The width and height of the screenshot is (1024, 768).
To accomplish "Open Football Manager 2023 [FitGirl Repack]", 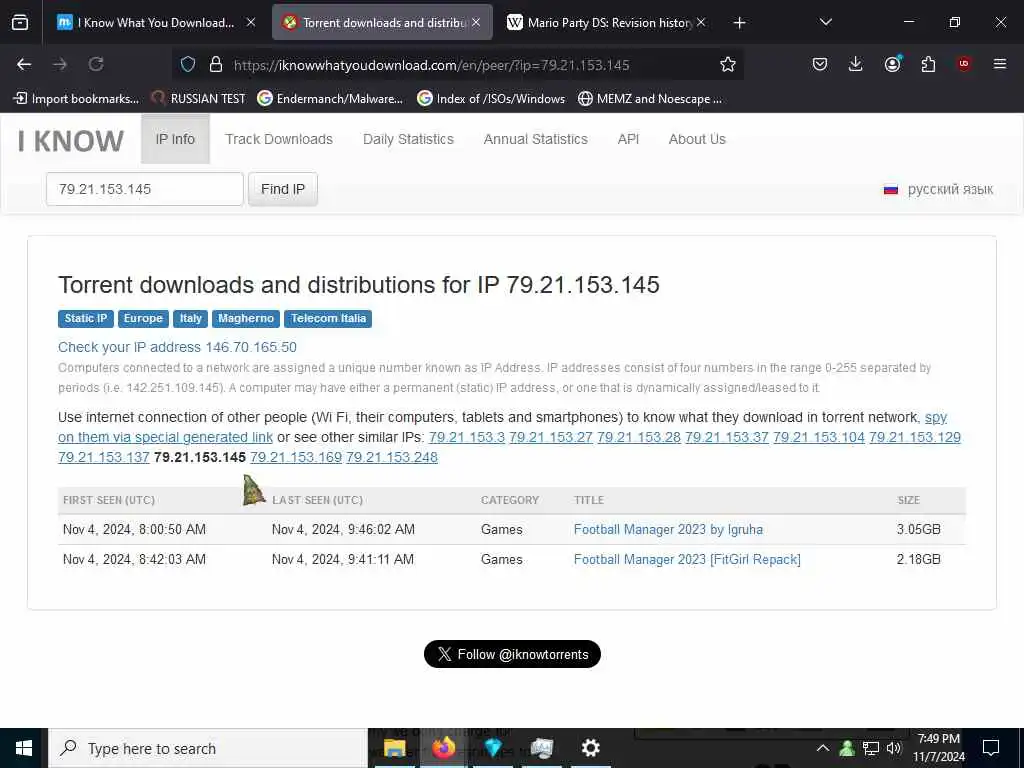I will click(x=687, y=559).
